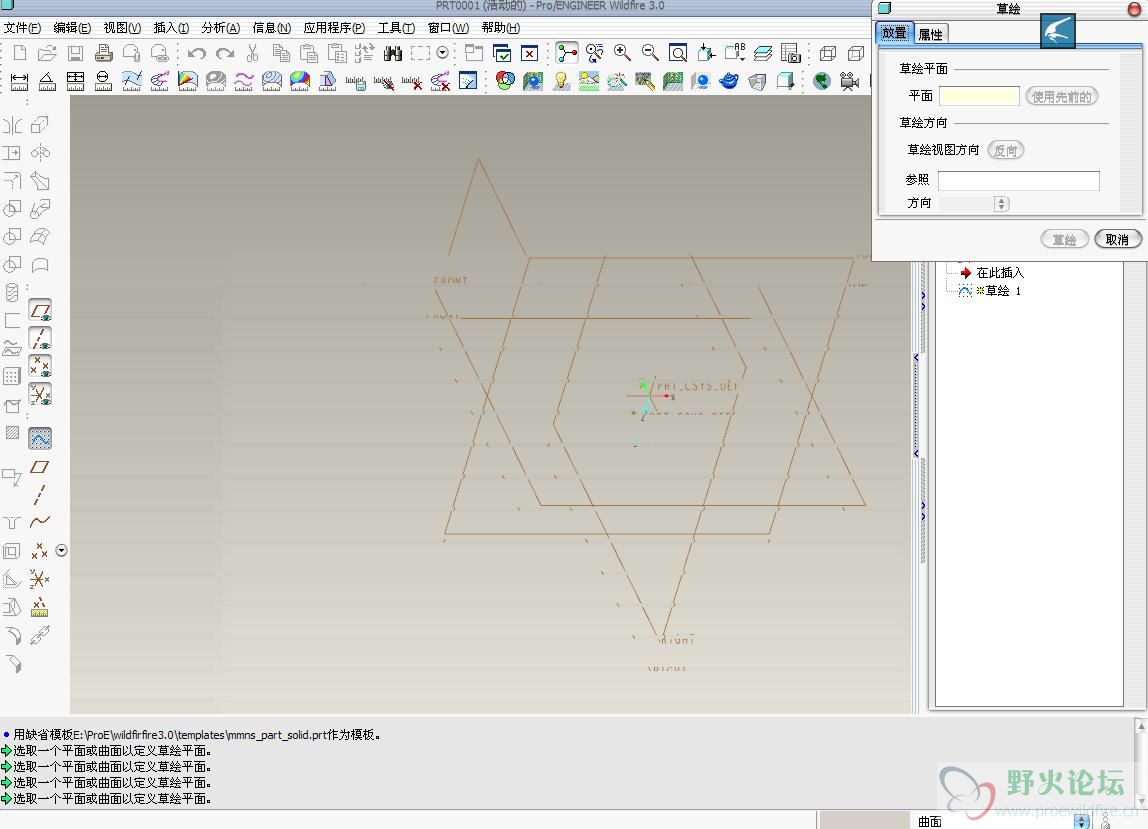The width and height of the screenshot is (1148, 829).
Task: Click the print icon
Action: click(104, 53)
